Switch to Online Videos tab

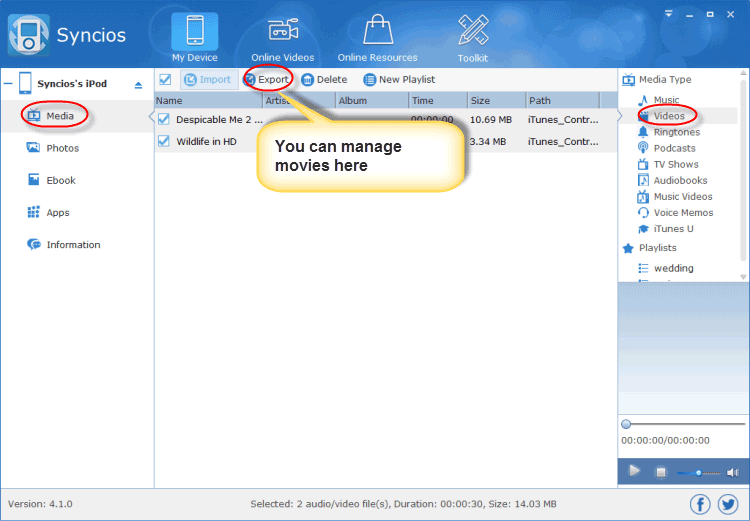tap(283, 39)
